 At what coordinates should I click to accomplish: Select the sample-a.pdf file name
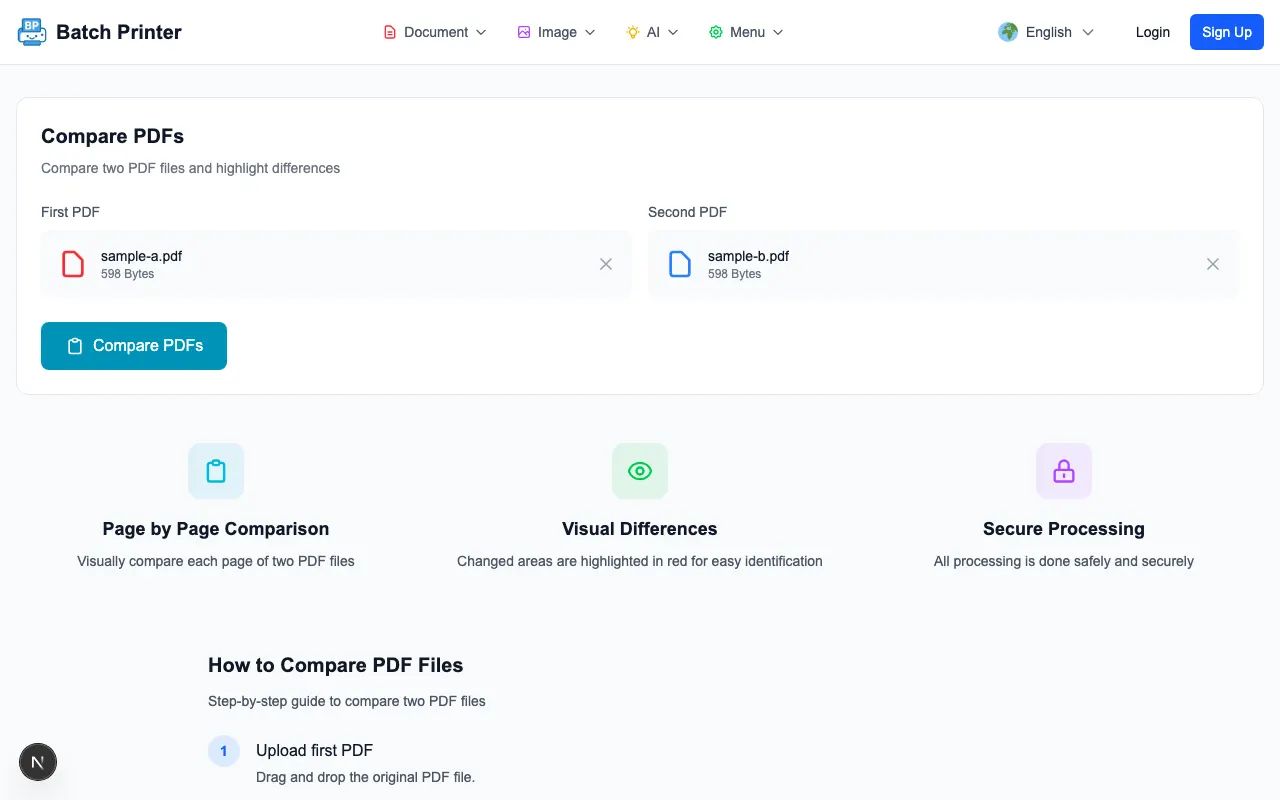point(141,256)
